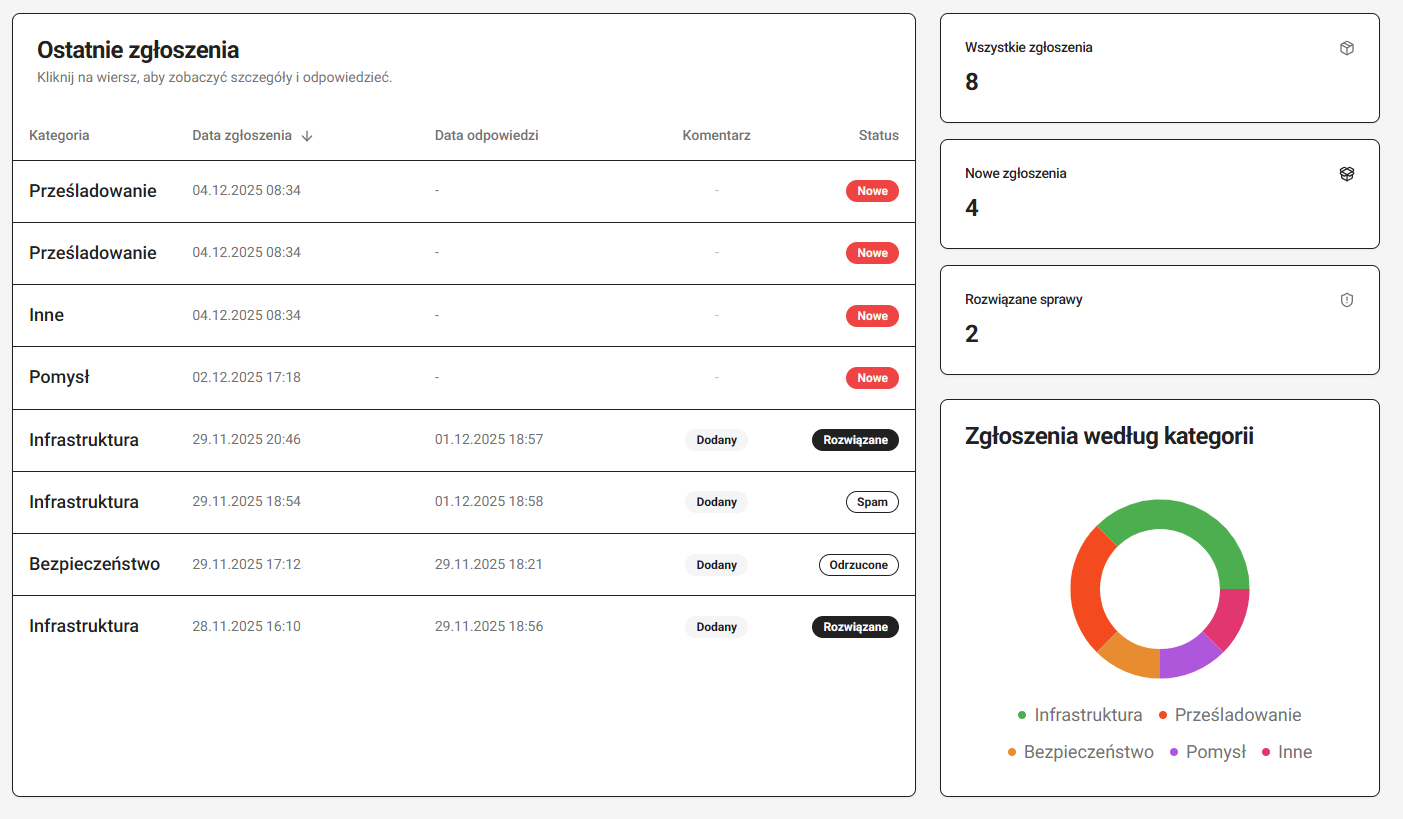1403x819 pixels.
Task: Click the Spam status badge
Action: 872,502
